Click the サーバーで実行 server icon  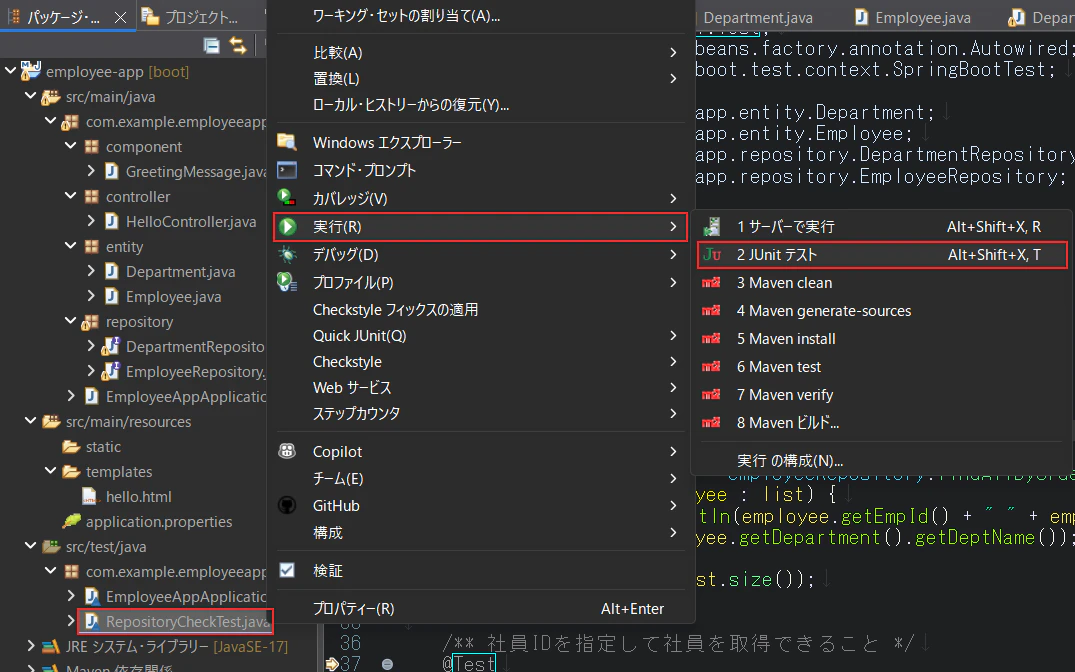(712, 226)
